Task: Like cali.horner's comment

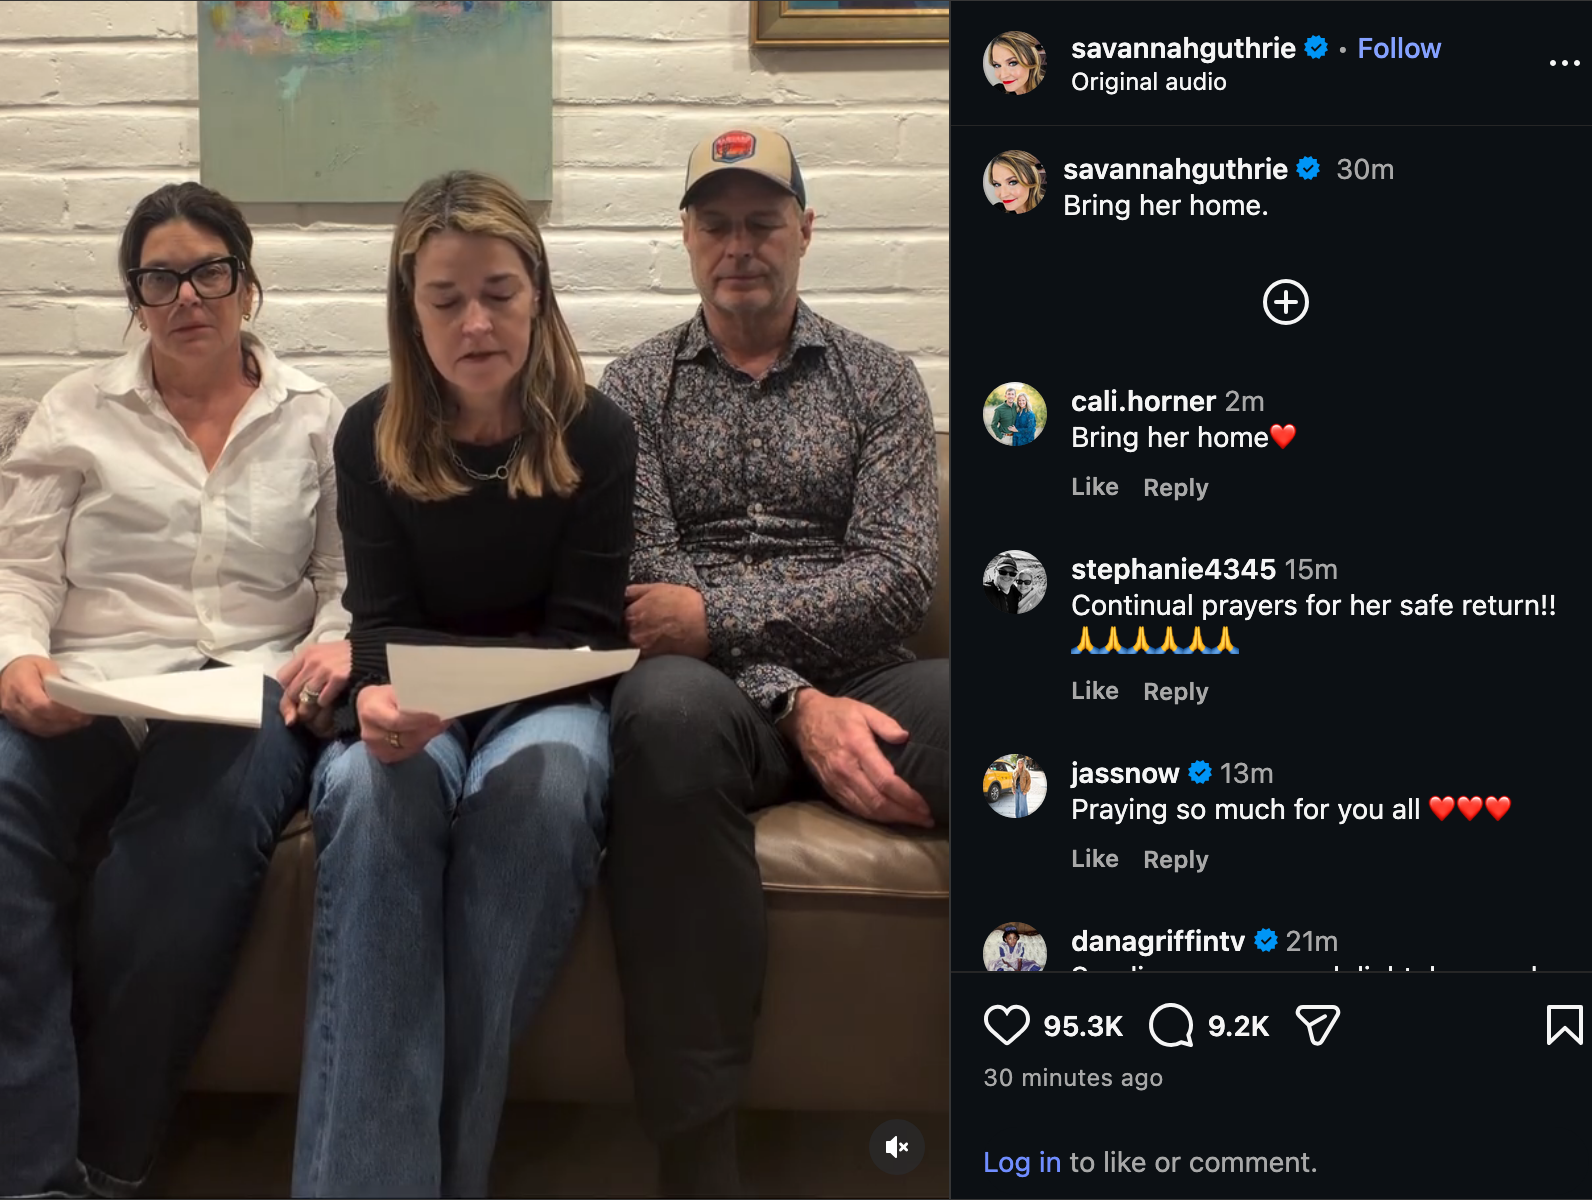Action: (1095, 487)
